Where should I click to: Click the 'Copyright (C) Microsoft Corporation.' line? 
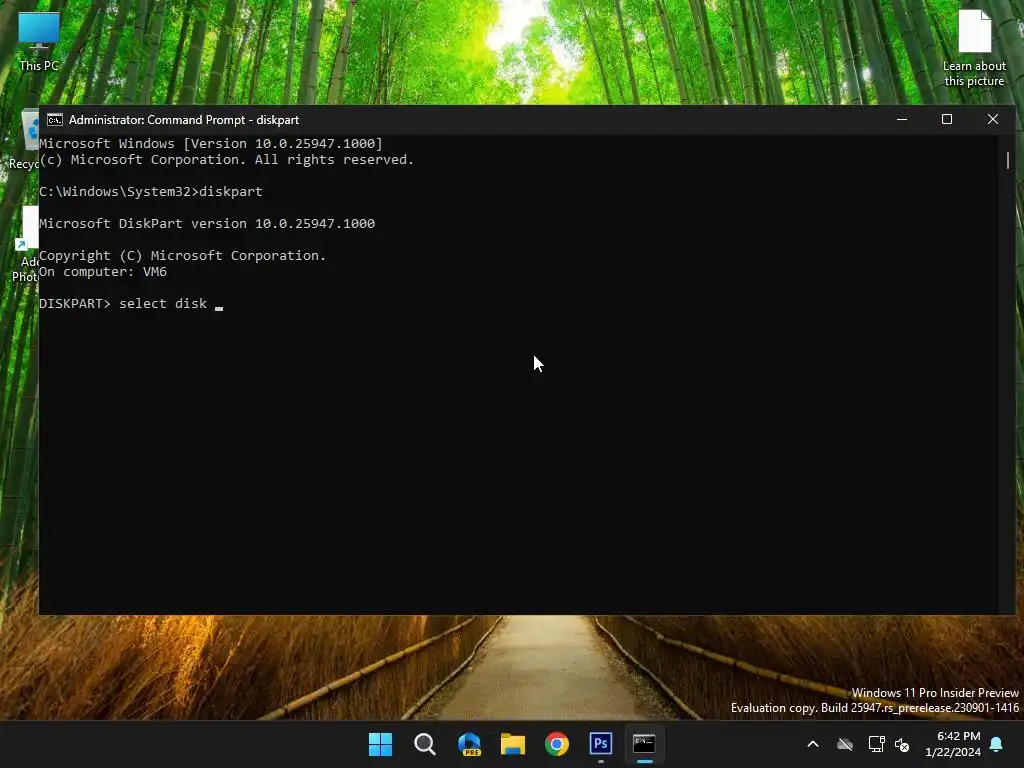182,255
